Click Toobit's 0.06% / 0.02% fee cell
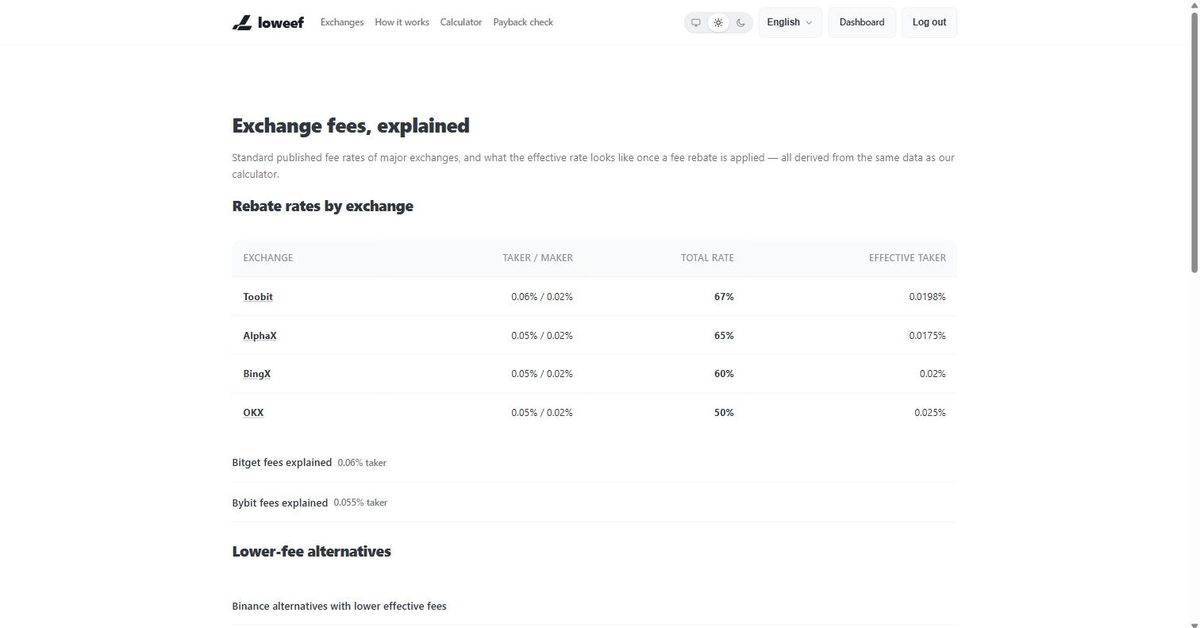 click(x=542, y=297)
